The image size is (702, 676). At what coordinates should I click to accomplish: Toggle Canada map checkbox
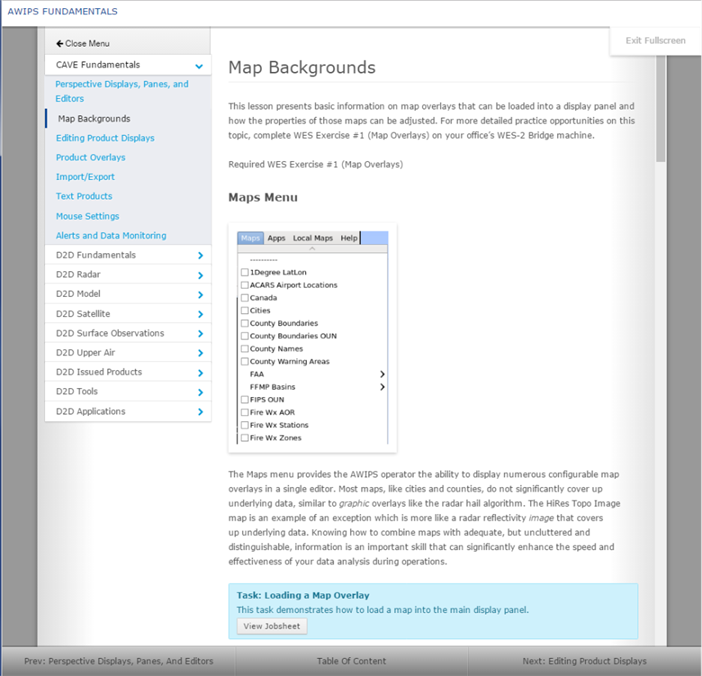(244, 298)
